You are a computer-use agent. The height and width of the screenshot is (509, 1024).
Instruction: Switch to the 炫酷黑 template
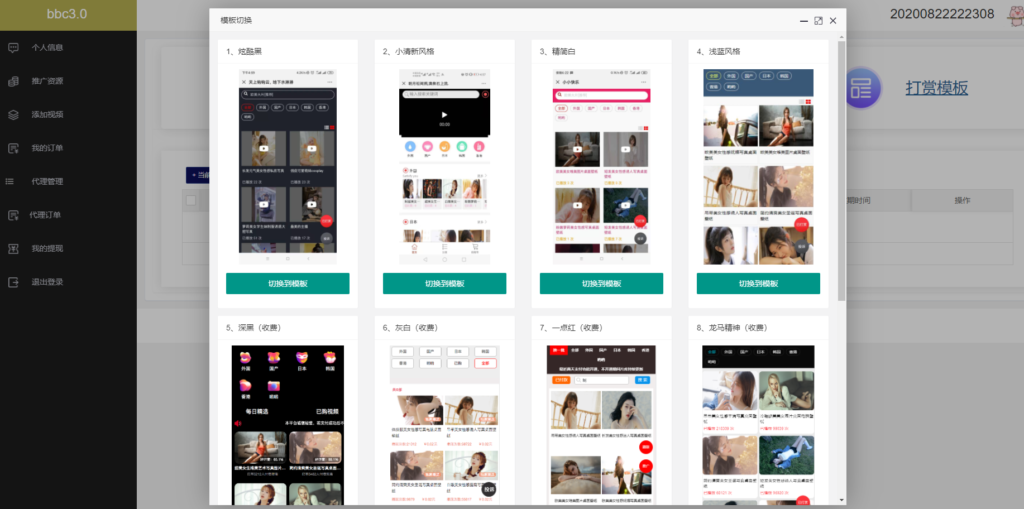288,283
